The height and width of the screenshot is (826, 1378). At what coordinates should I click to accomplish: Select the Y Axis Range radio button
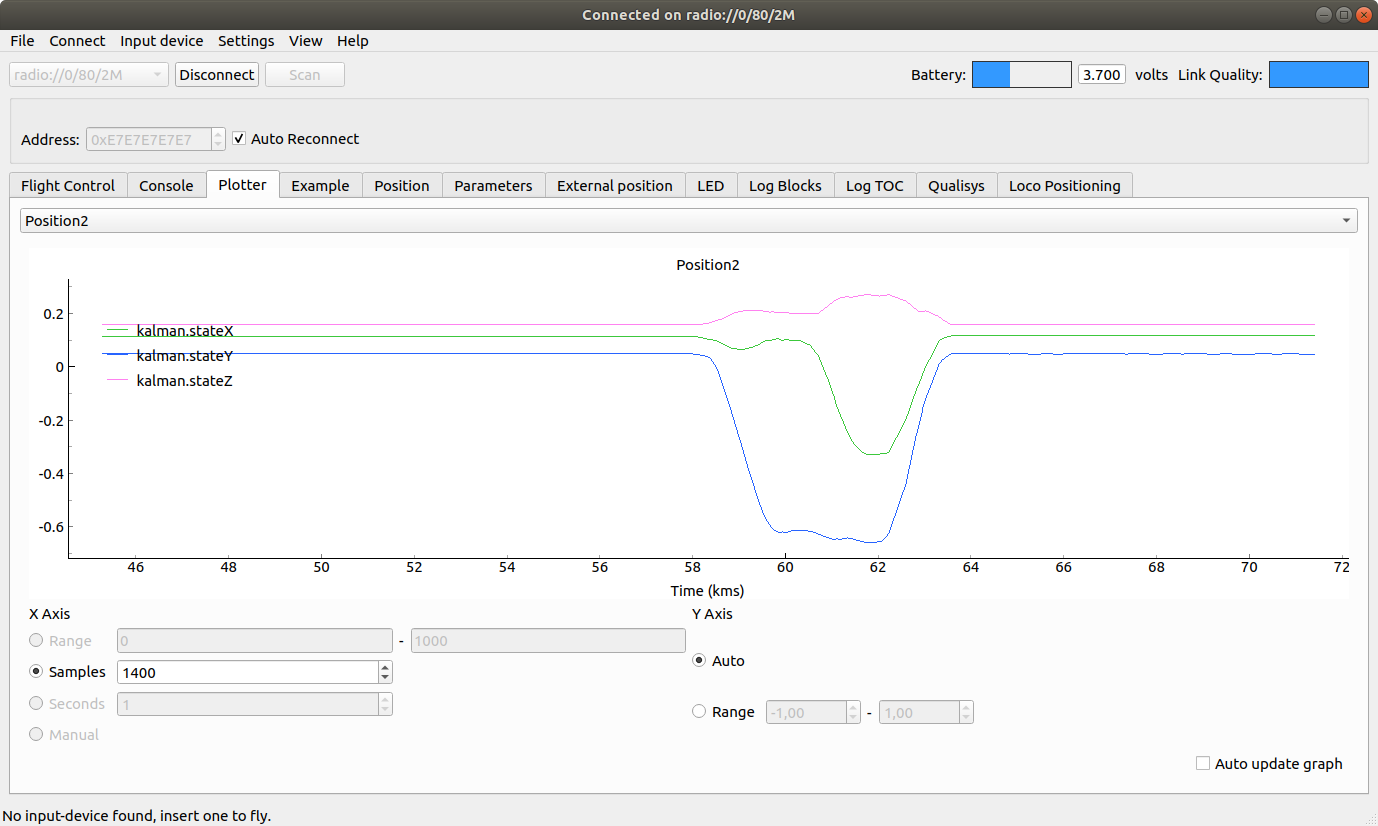tap(699, 712)
